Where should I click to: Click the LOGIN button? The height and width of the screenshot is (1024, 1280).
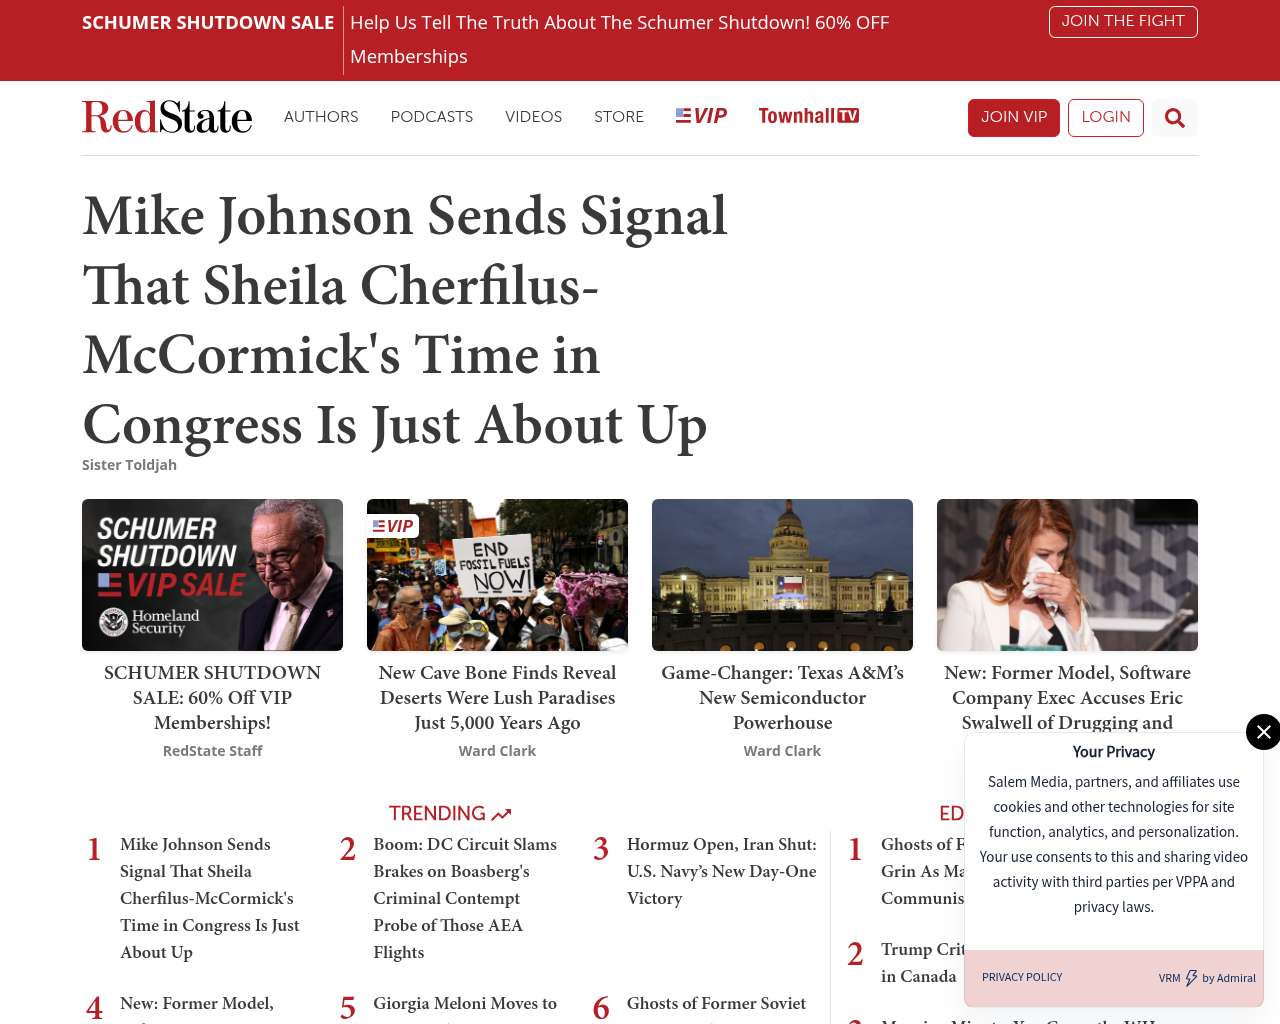click(1106, 118)
